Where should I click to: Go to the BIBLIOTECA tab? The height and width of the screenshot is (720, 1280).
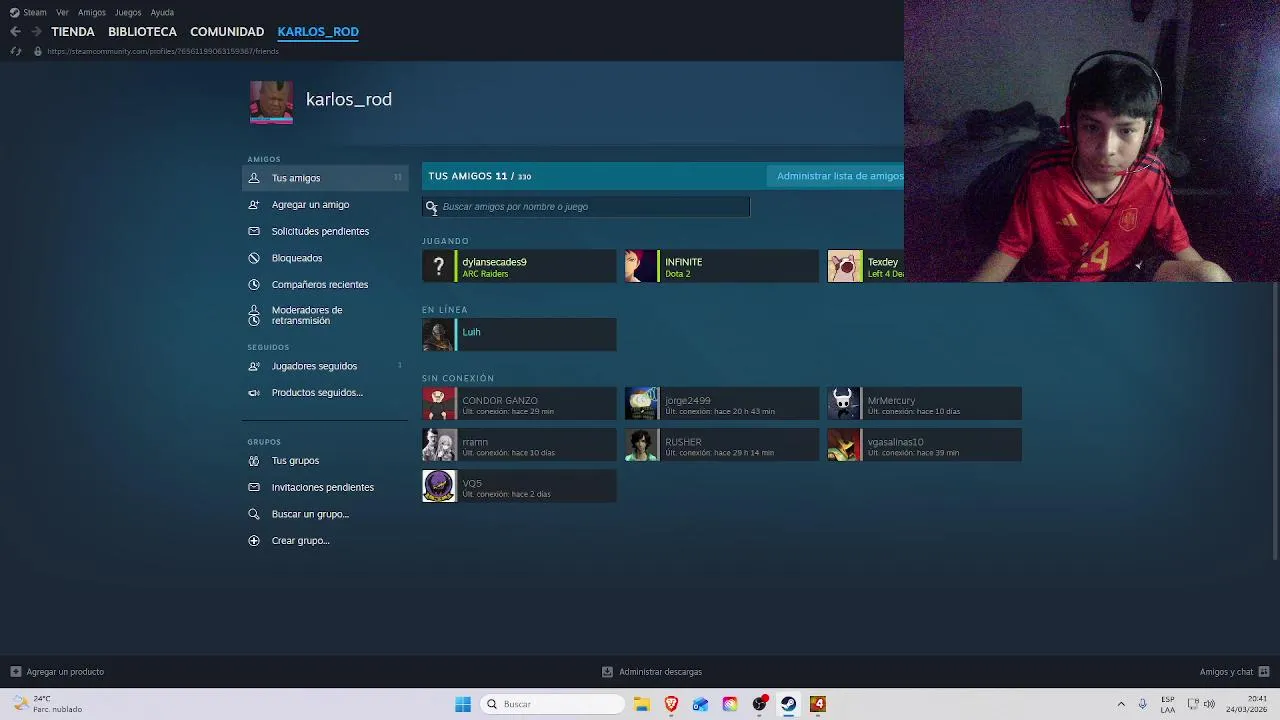(142, 31)
